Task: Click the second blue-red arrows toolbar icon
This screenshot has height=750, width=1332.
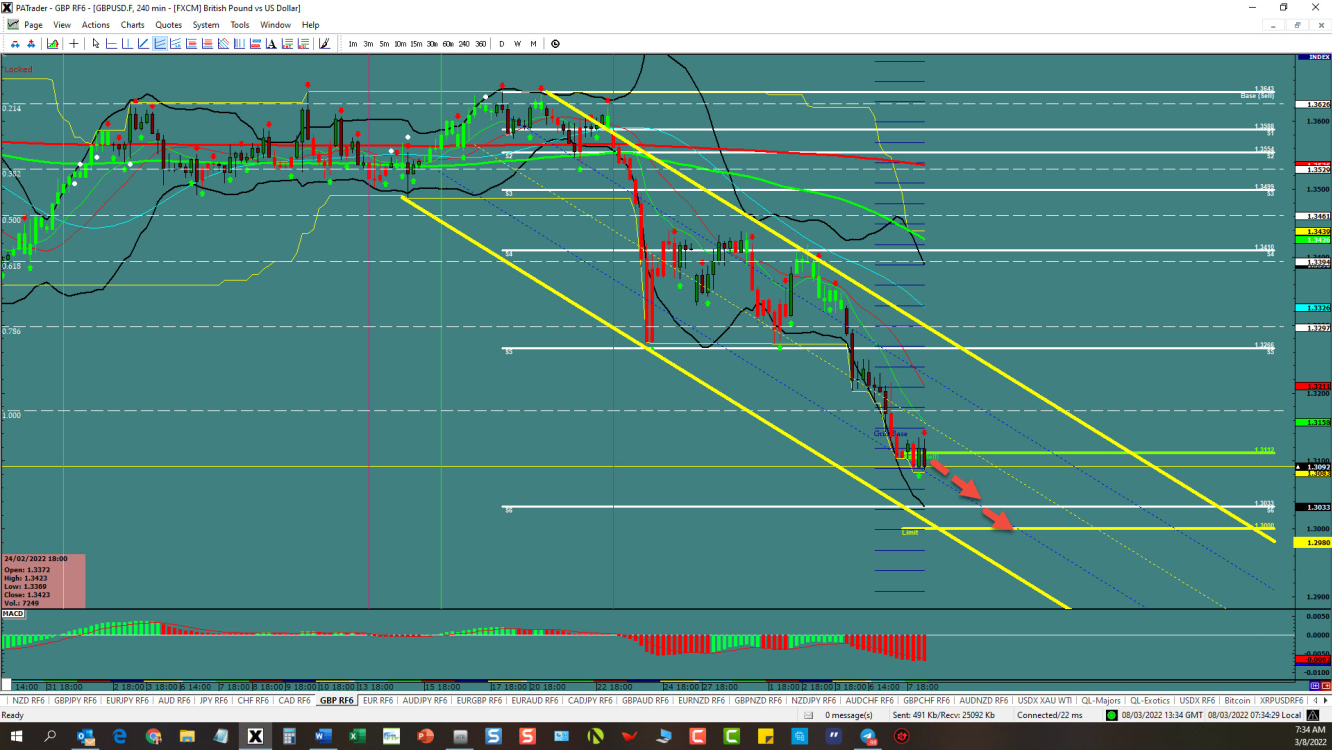Action: tap(31, 43)
